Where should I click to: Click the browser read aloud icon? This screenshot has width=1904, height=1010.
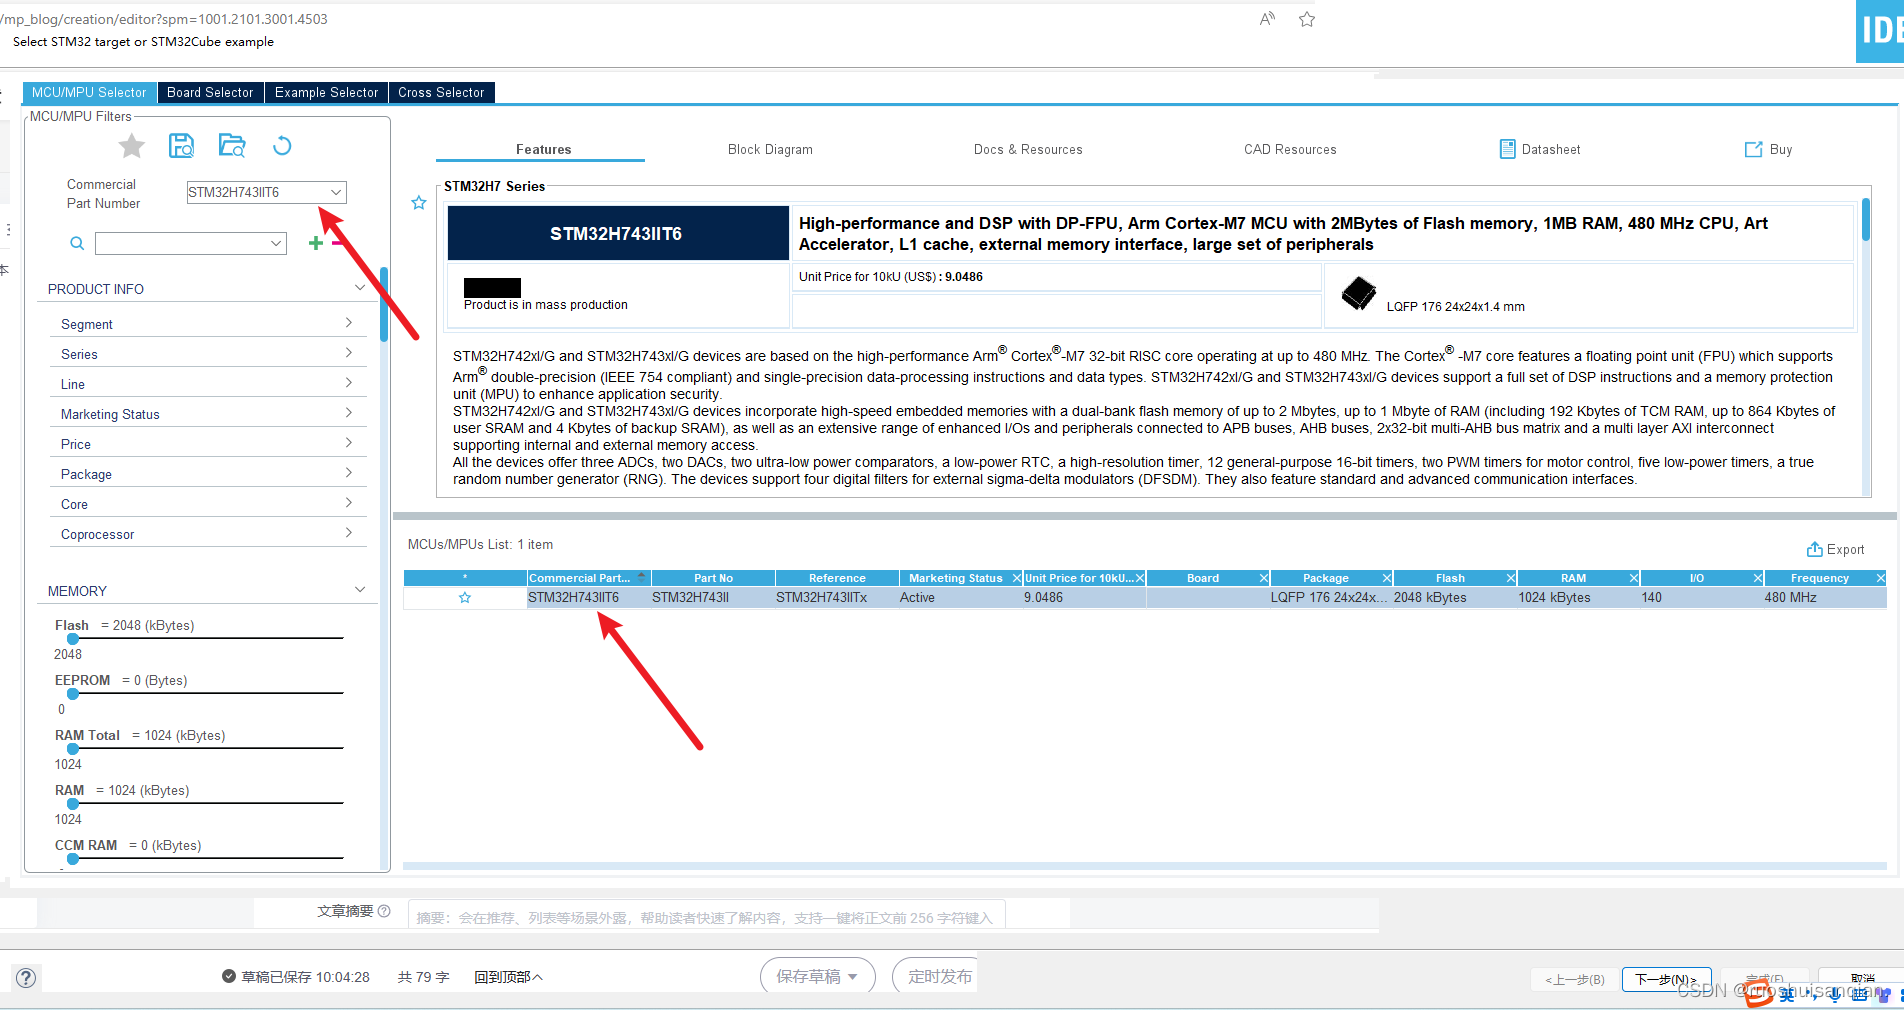[x=1267, y=19]
